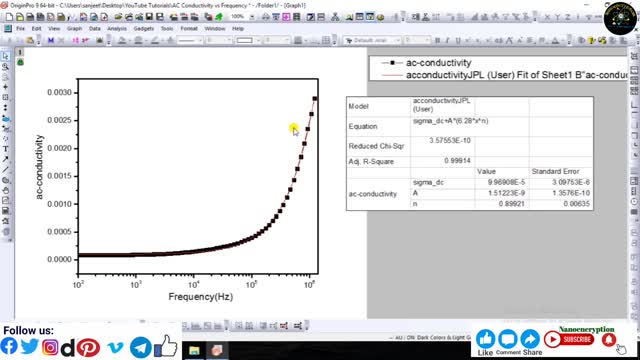The image size is (640, 360).
Task: Click the Adj. R-Square value 0.99914
Action: (x=457, y=161)
